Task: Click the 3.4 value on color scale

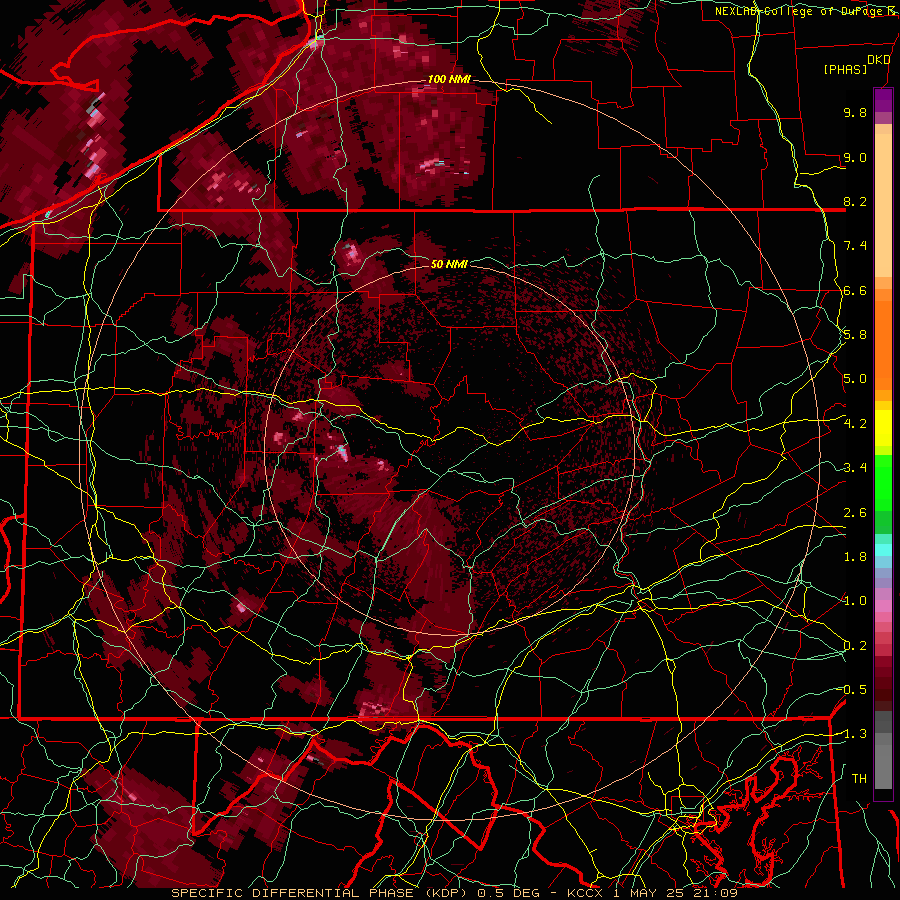Action: point(855,468)
